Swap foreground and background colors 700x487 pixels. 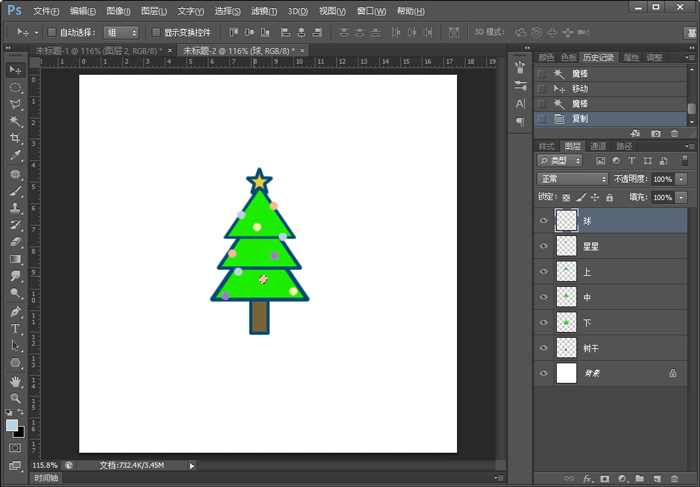point(21,412)
